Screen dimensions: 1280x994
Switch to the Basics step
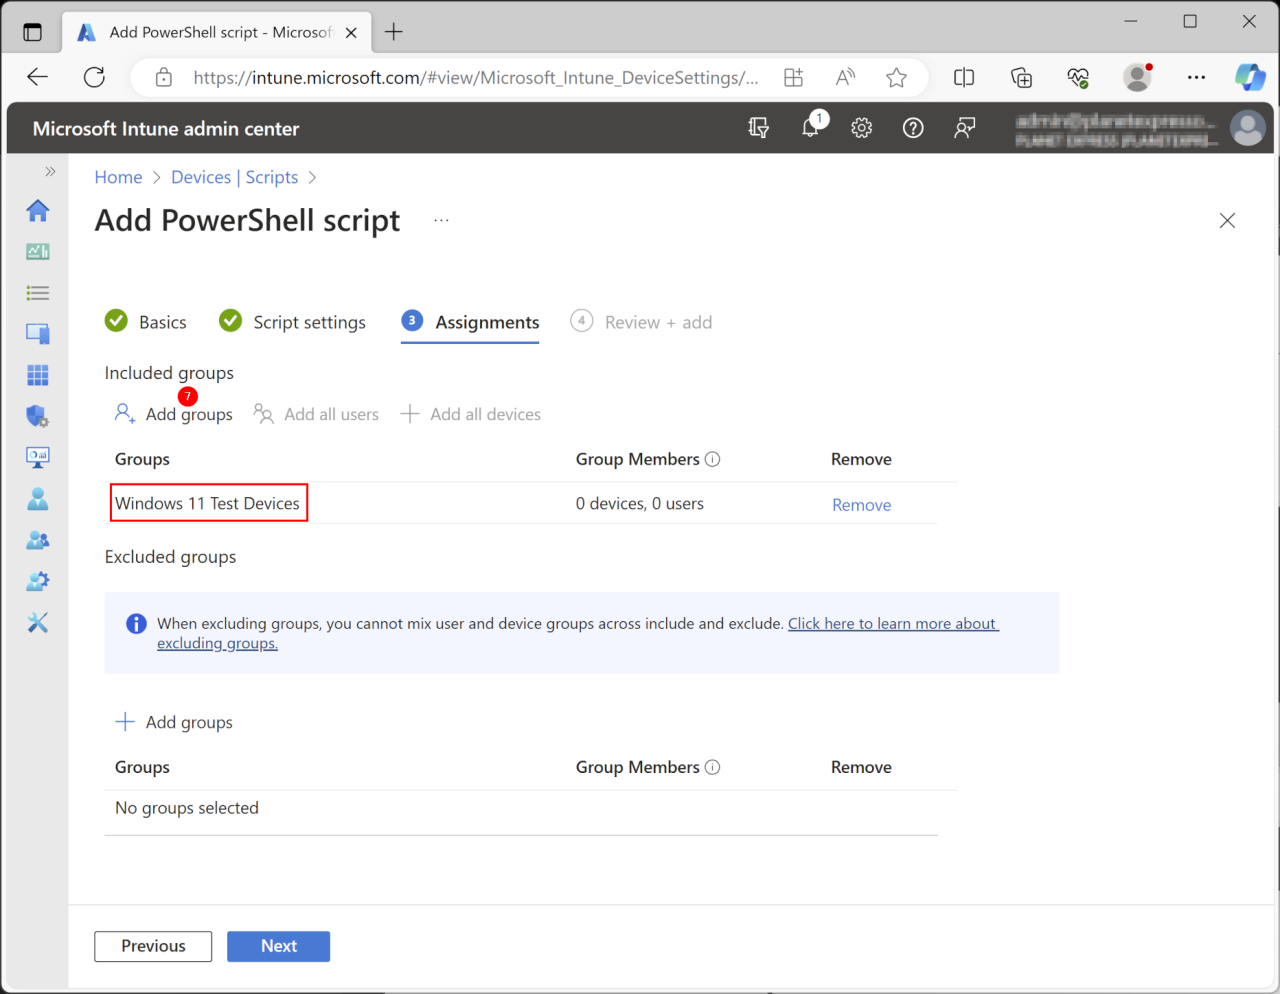[146, 322]
